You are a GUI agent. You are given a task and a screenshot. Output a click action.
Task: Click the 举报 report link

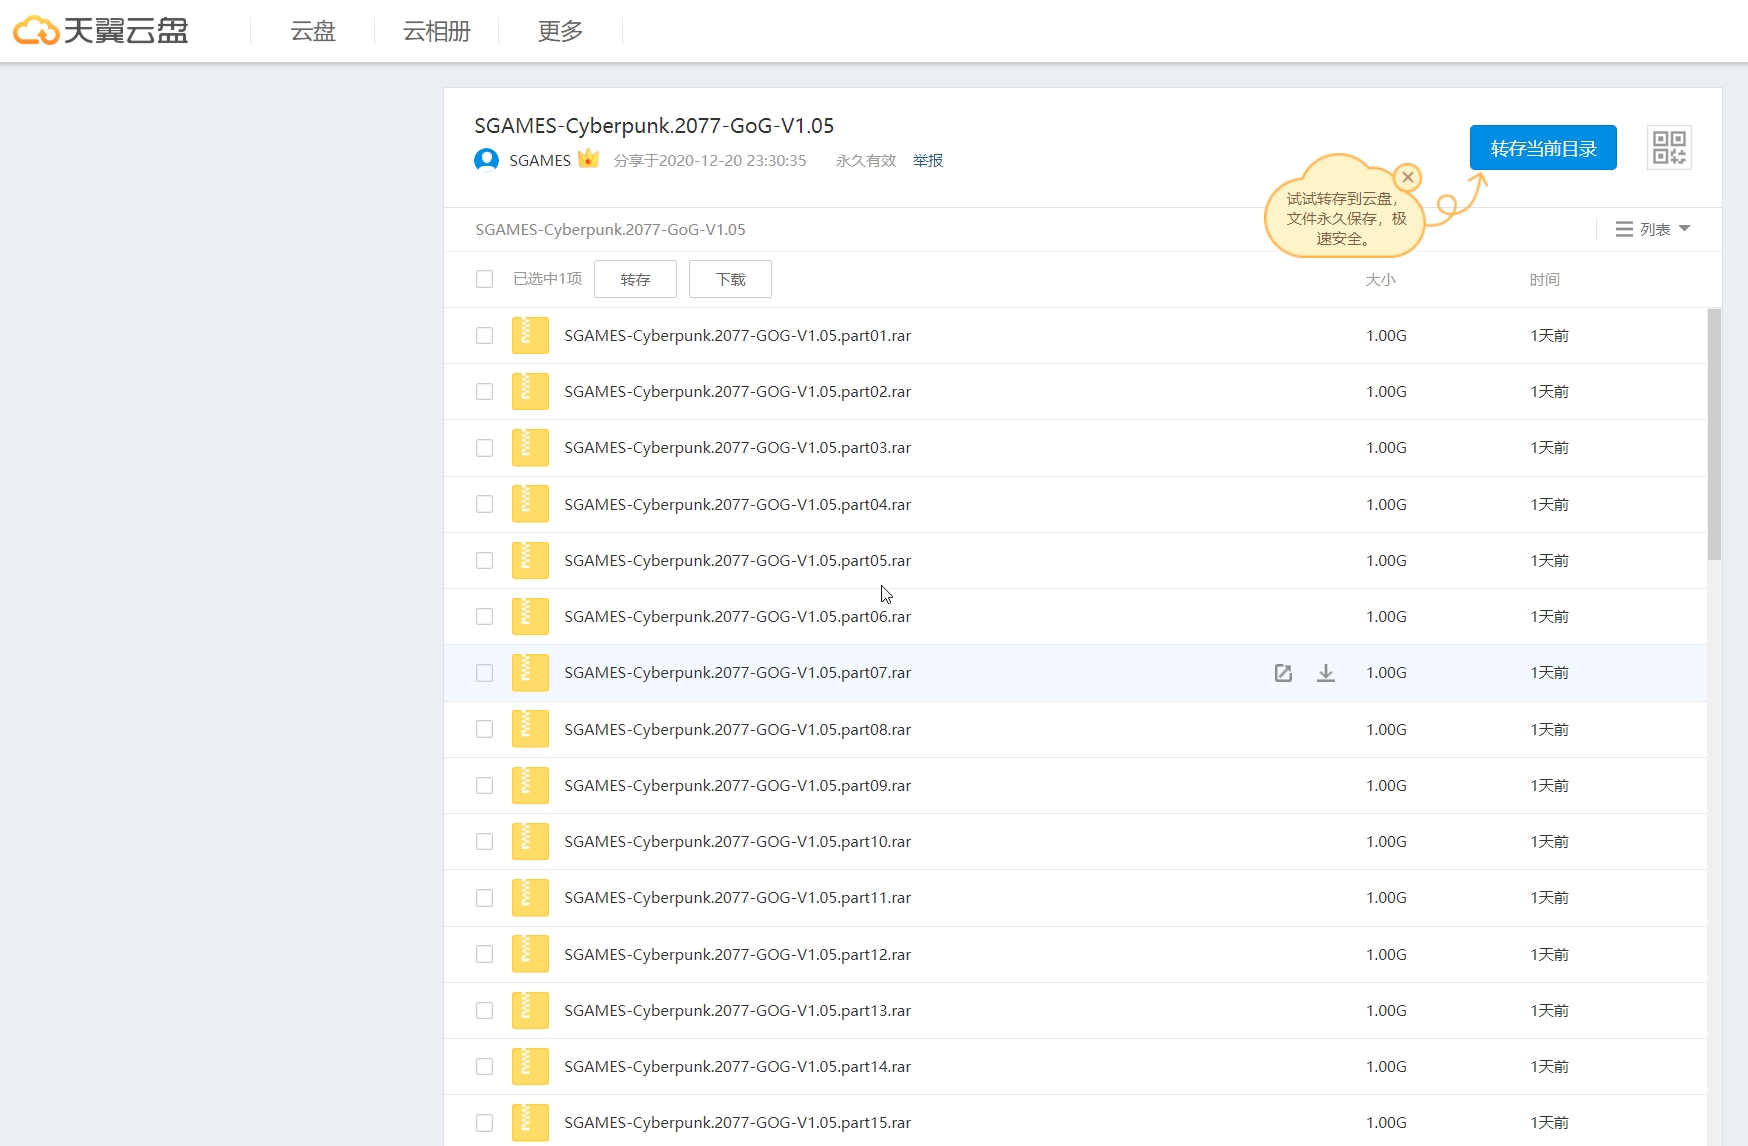coord(928,160)
